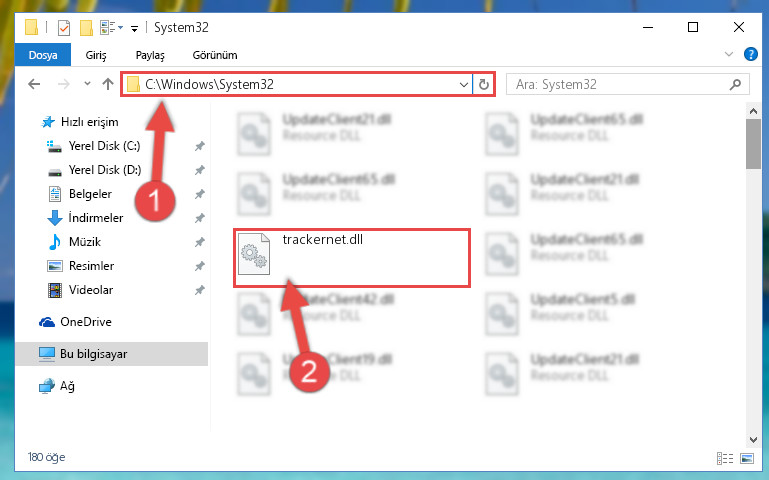Switch to the Görünüm tab
The height and width of the screenshot is (480, 769).
215,55
